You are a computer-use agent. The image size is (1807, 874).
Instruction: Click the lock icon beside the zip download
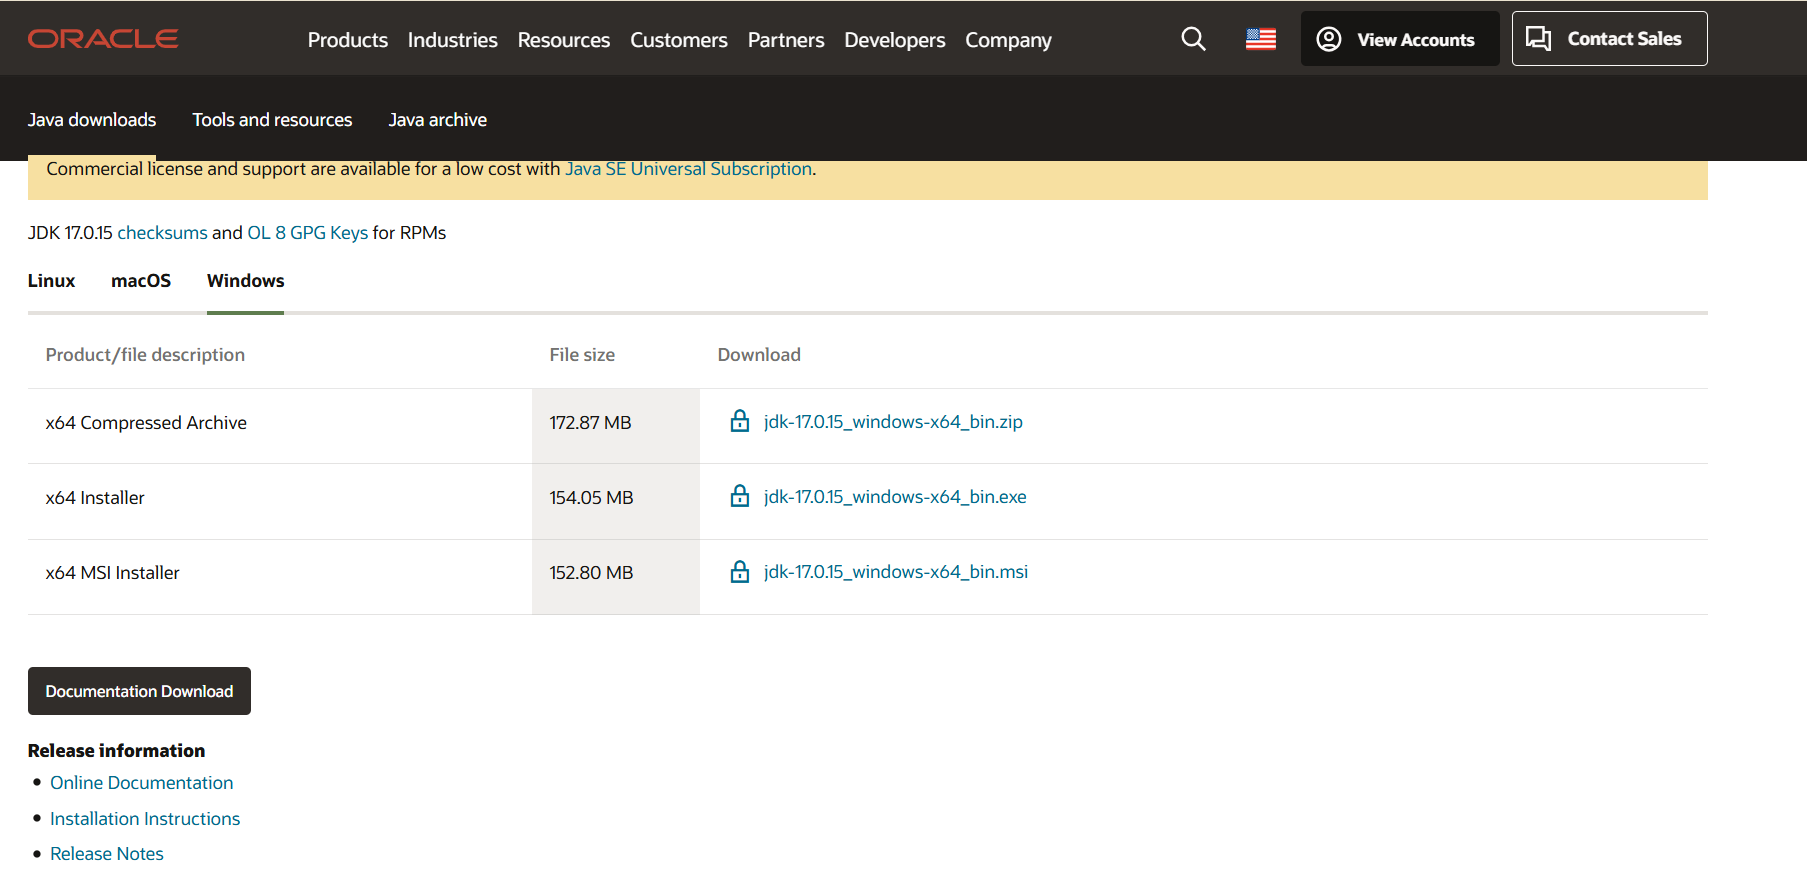pos(740,421)
